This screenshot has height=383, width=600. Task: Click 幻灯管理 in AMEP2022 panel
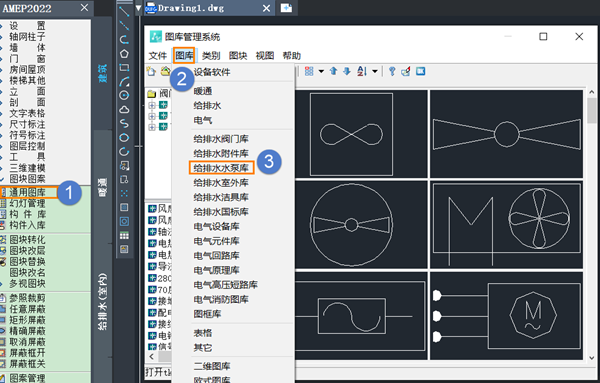pyautogui.click(x=27, y=203)
